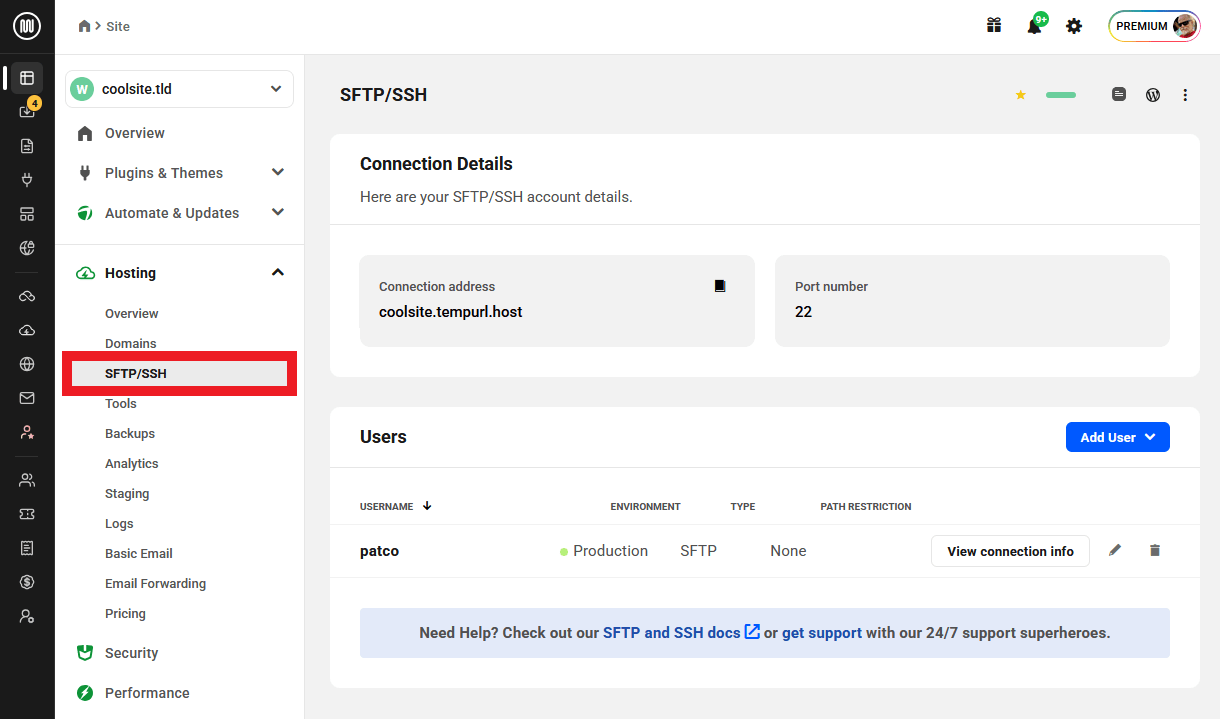The image size is (1220, 719).
Task: Click the Site breadcrumb link
Action: pos(118,26)
